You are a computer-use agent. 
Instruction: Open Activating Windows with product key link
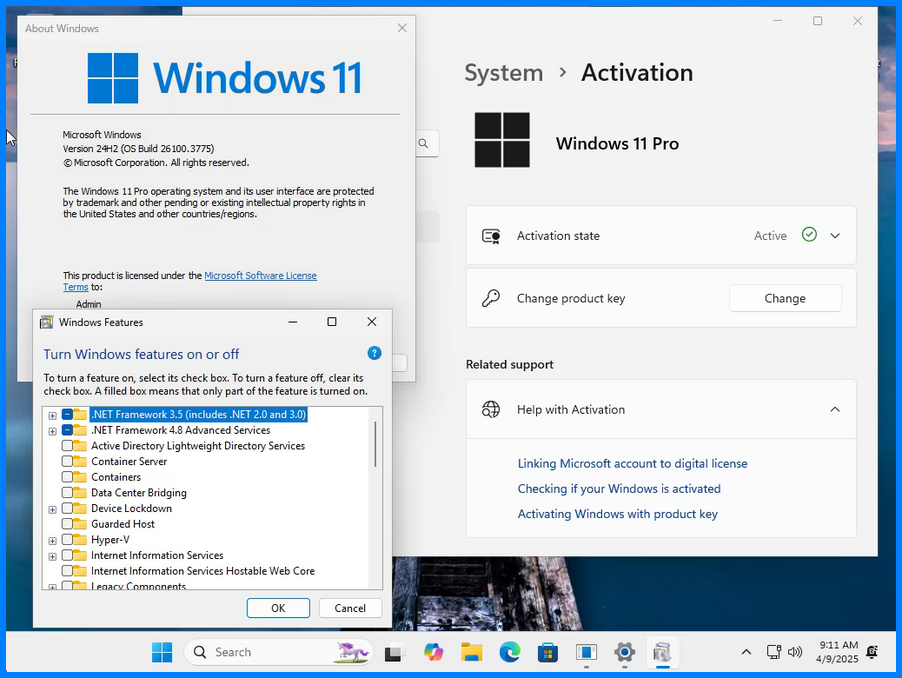(x=617, y=514)
